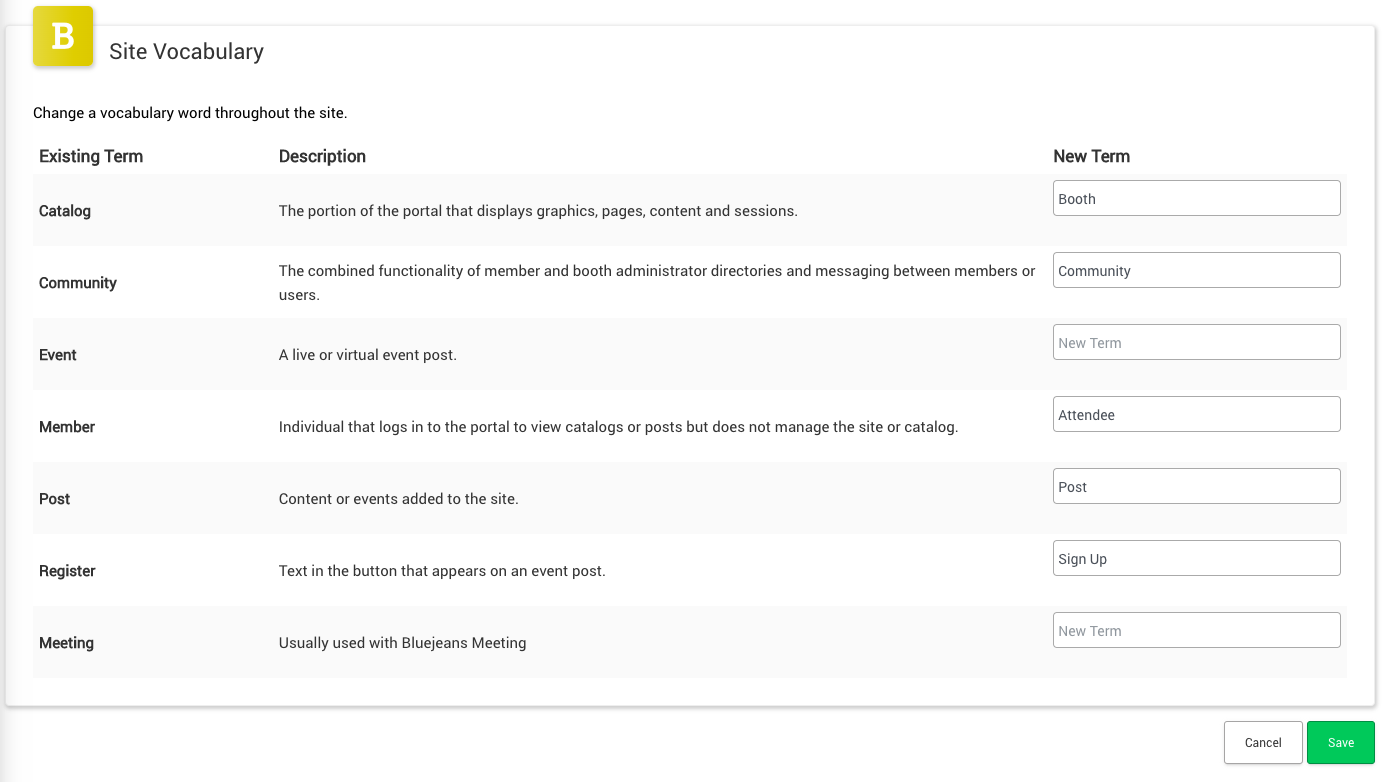Click the Register field containing Sign Up
Image resolution: width=1385 pixels, height=782 pixels.
pos(1196,558)
